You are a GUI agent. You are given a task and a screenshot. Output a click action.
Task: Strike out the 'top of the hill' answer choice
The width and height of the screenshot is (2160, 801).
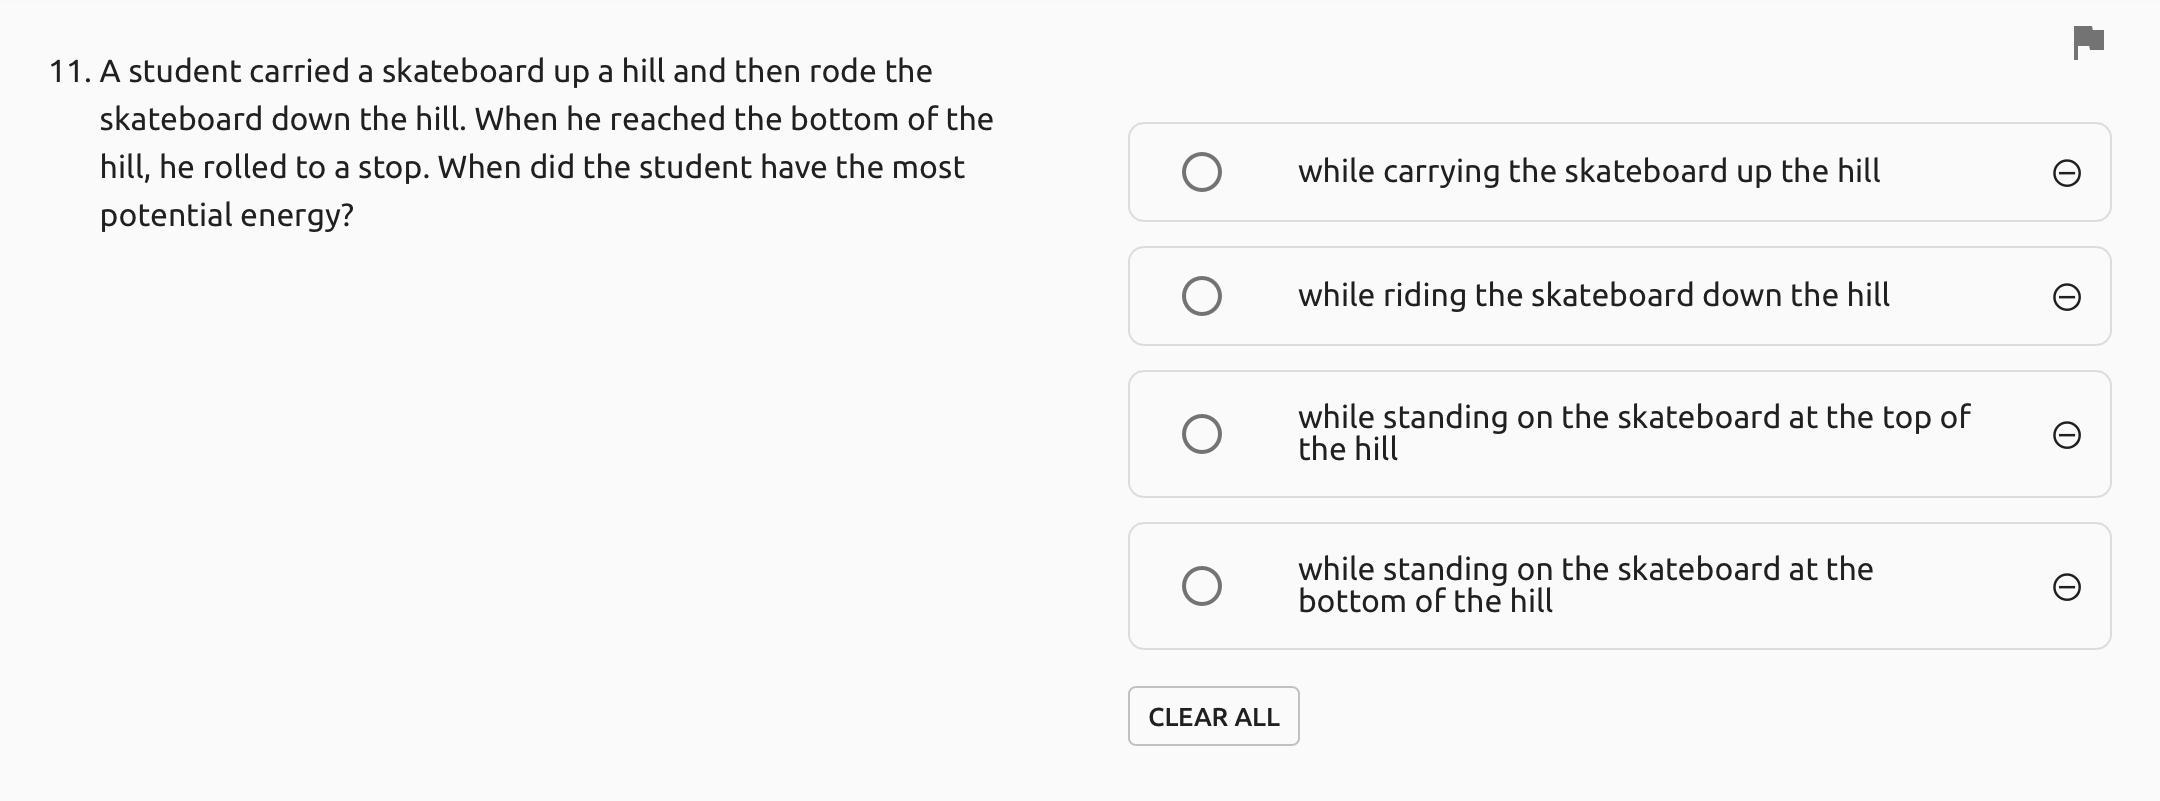[2066, 435]
